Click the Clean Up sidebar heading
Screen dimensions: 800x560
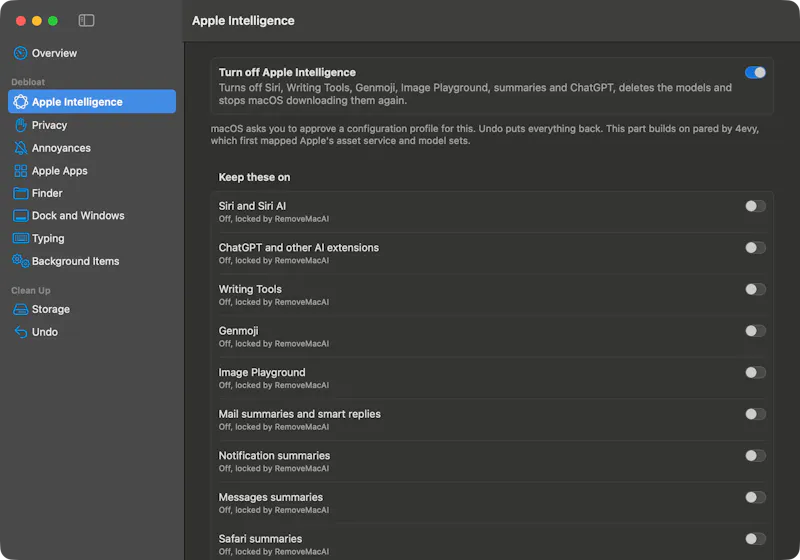tap(31, 290)
